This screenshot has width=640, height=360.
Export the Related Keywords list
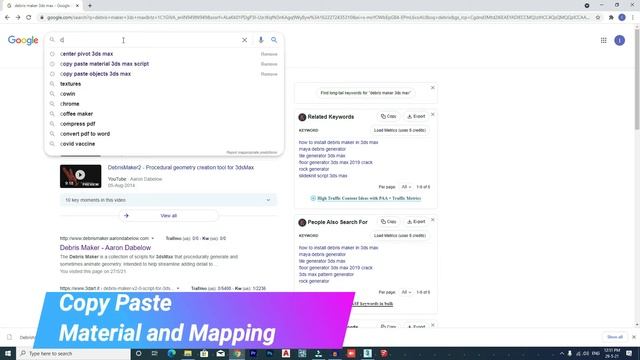tap(416, 116)
